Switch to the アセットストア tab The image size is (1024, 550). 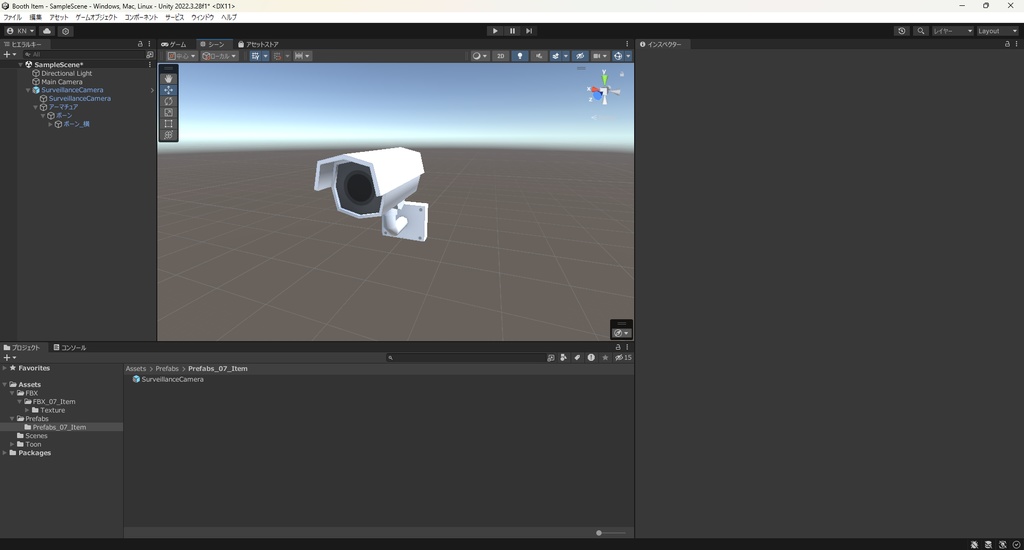pos(259,44)
